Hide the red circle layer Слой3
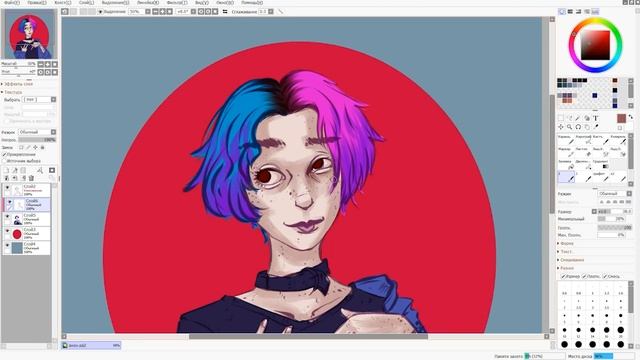The image size is (640, 360). [x=7, y=231]
